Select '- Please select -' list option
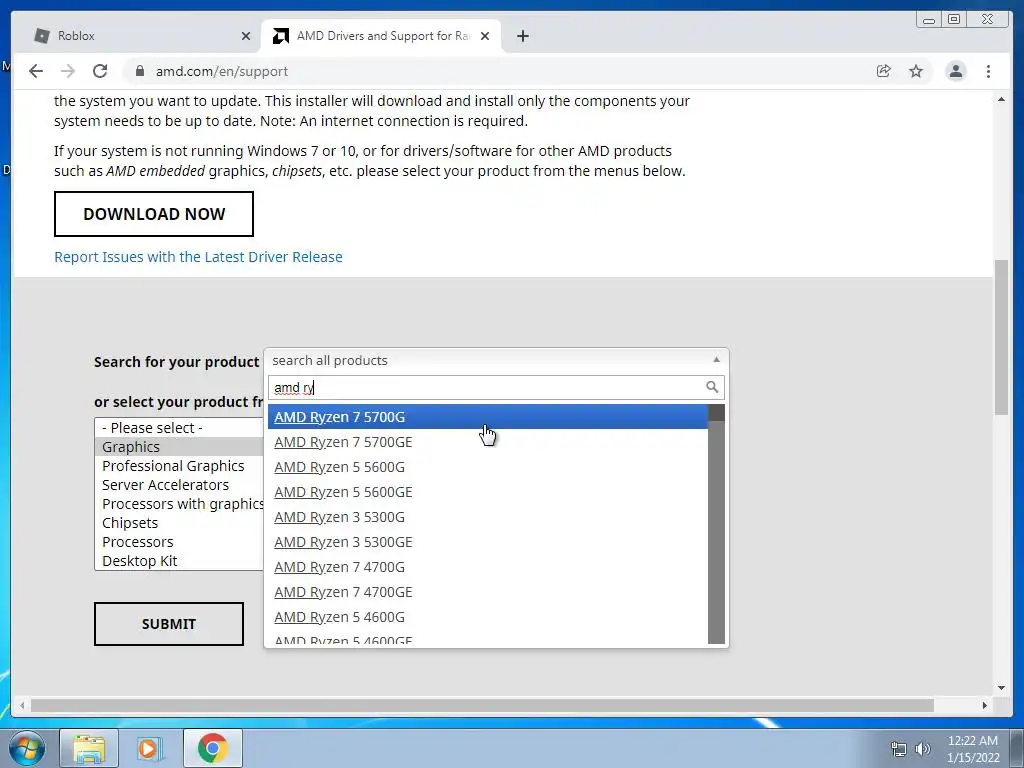The image size is (1024, 768). 180,428
